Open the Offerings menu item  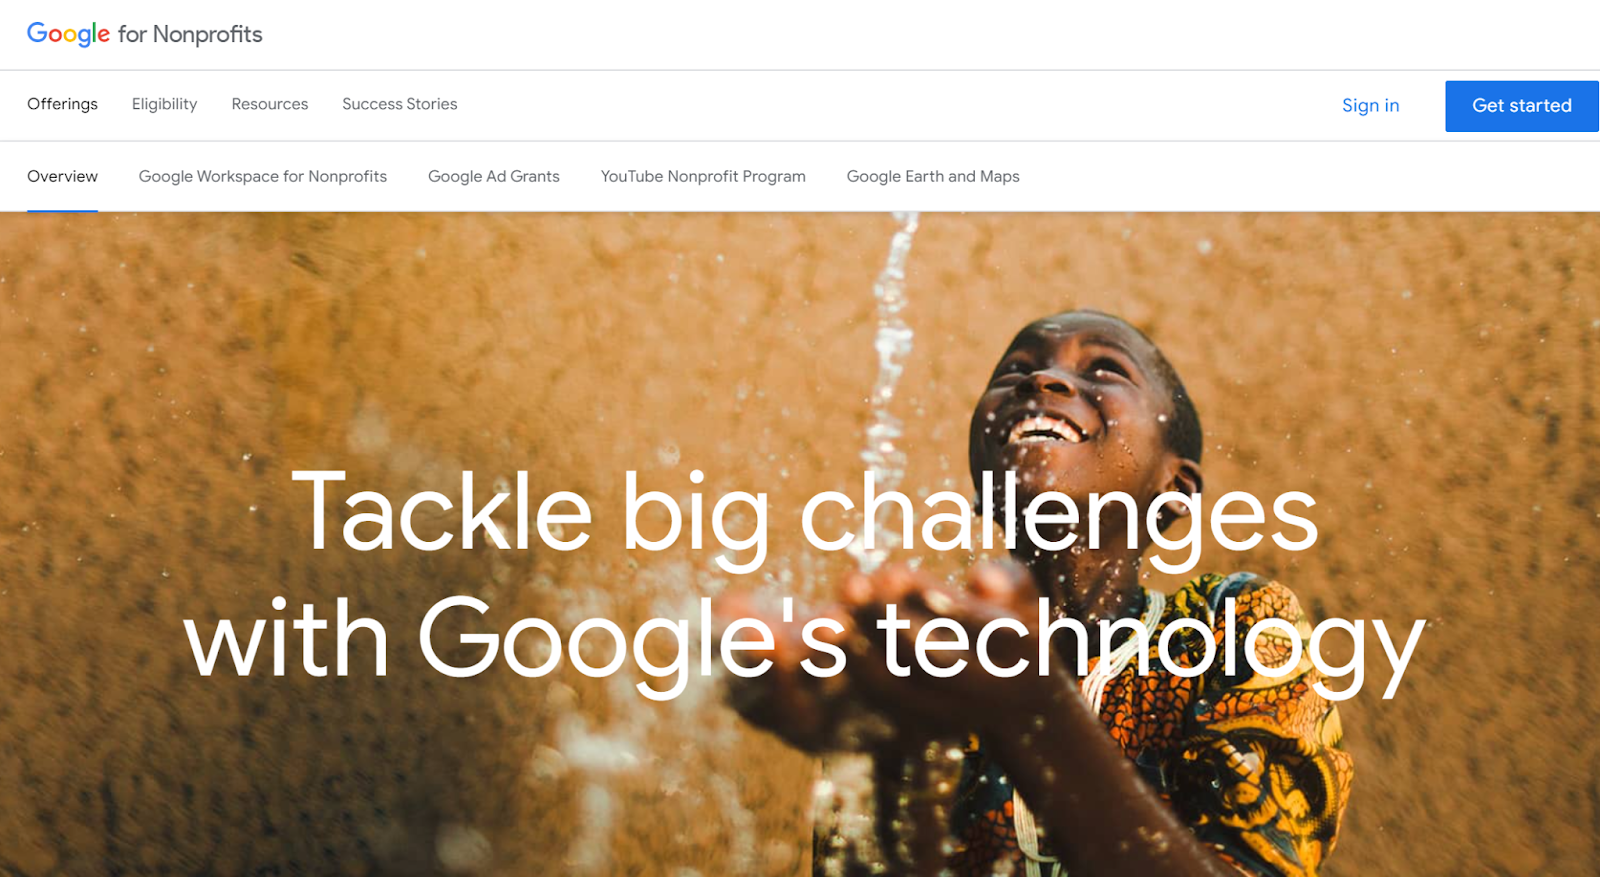point(62,104)
